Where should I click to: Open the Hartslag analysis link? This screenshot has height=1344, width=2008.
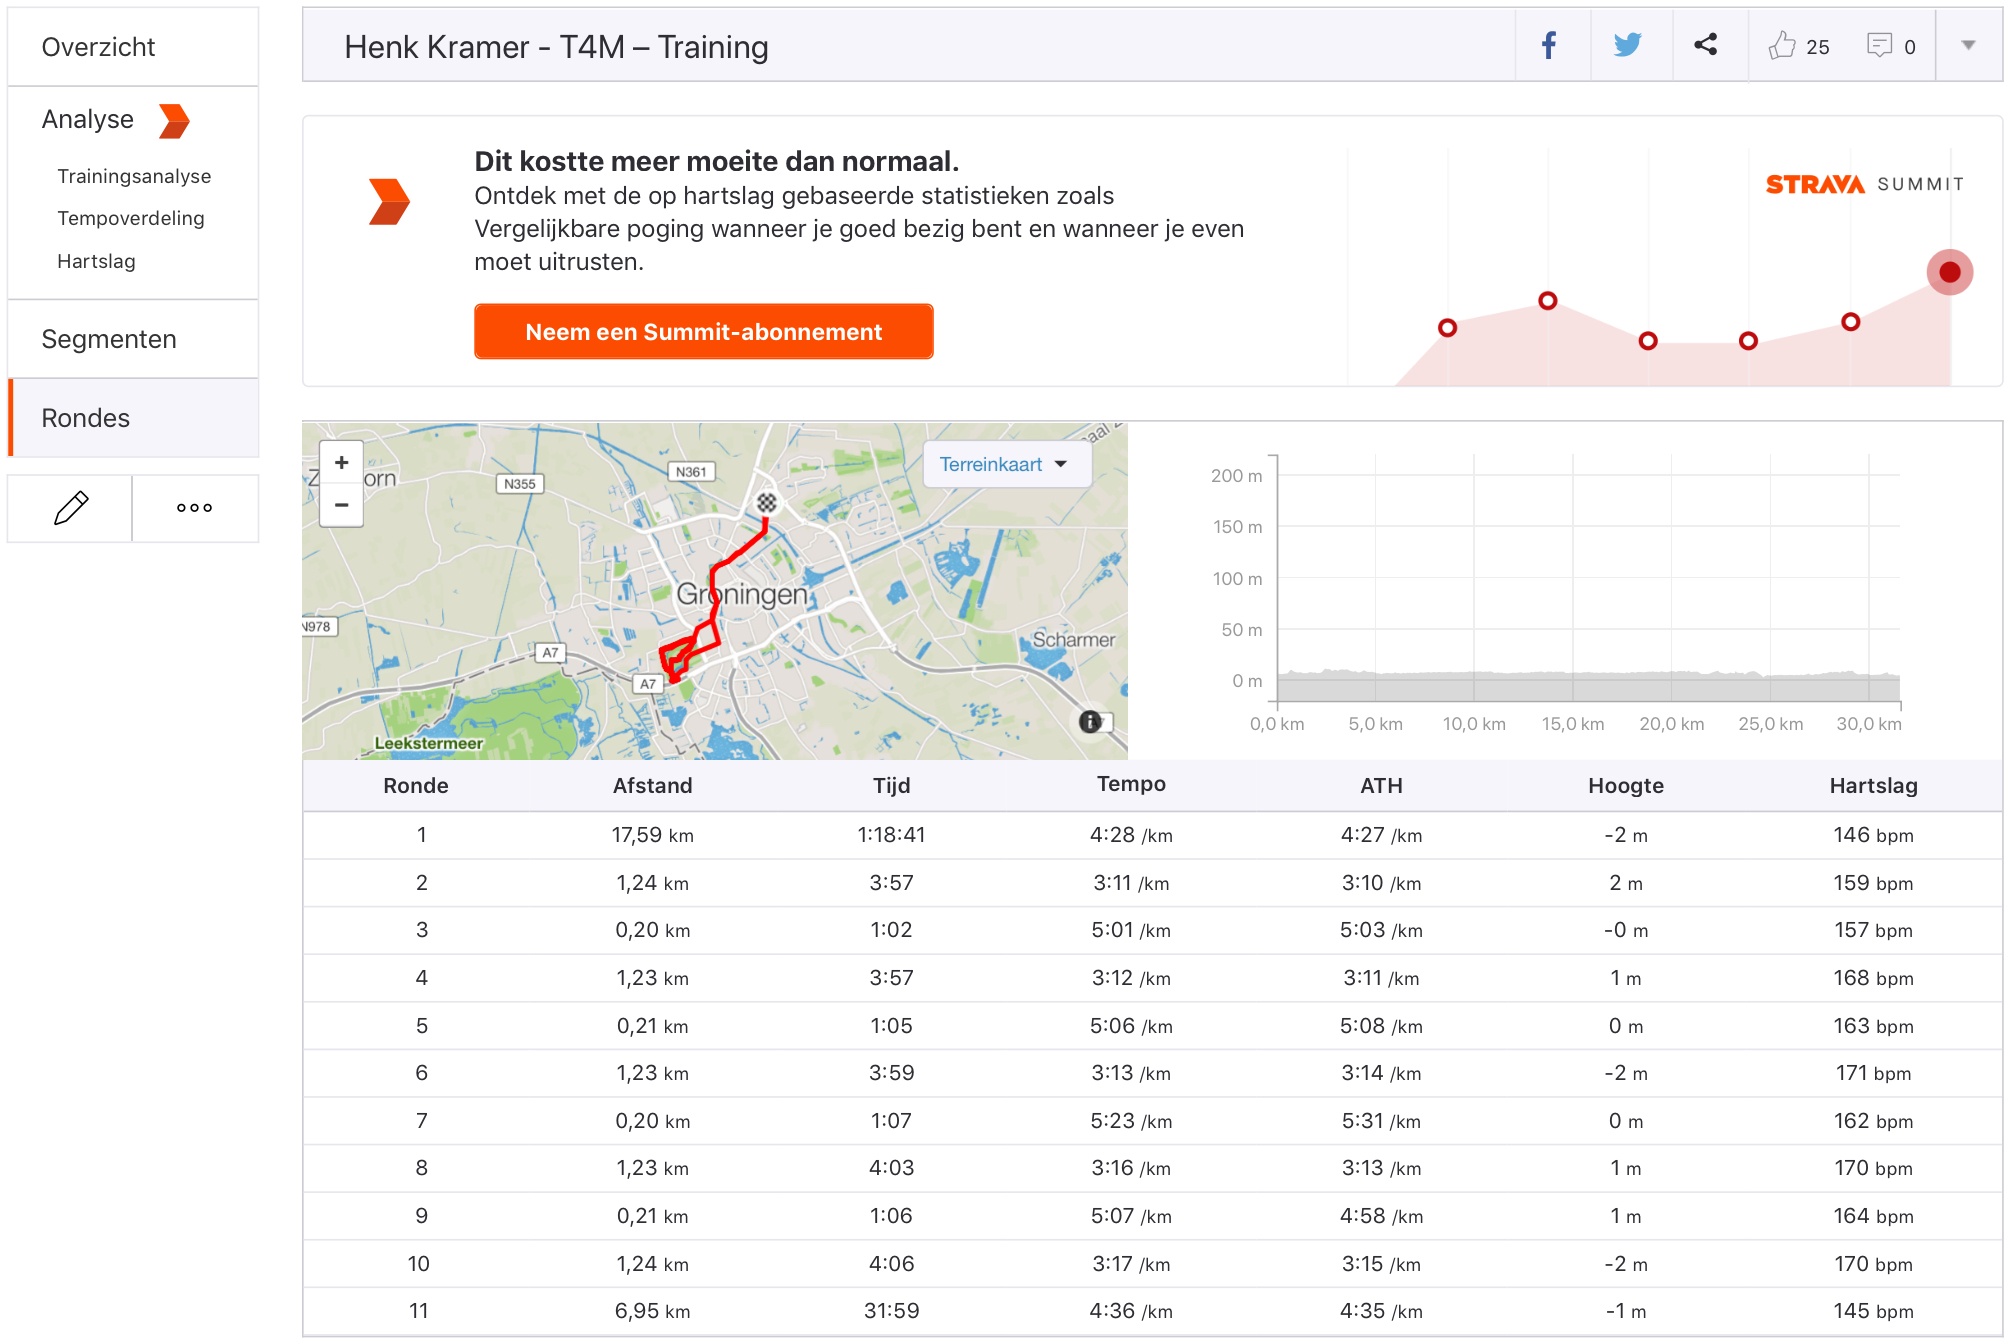96,261
